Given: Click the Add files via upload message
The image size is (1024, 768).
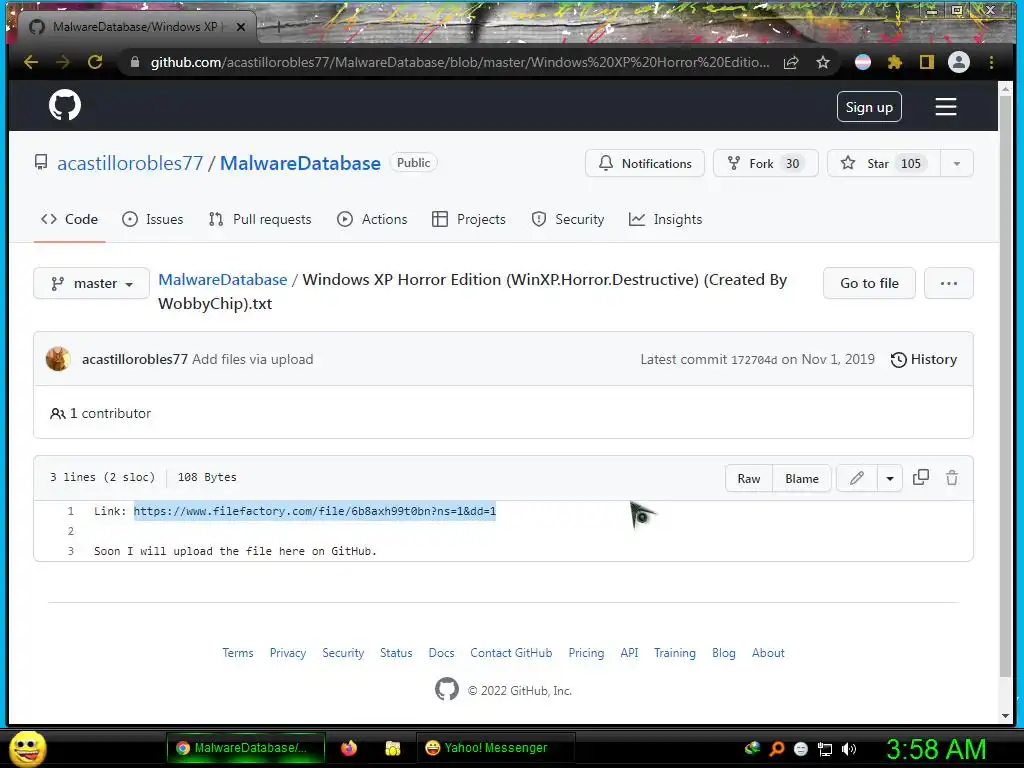Looking at the screenshot, I should point(253,359).
